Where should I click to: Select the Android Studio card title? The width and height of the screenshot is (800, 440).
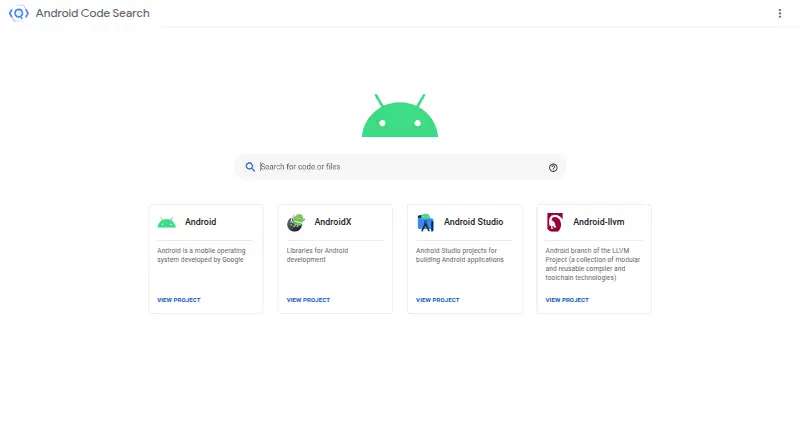pos(473,222)
